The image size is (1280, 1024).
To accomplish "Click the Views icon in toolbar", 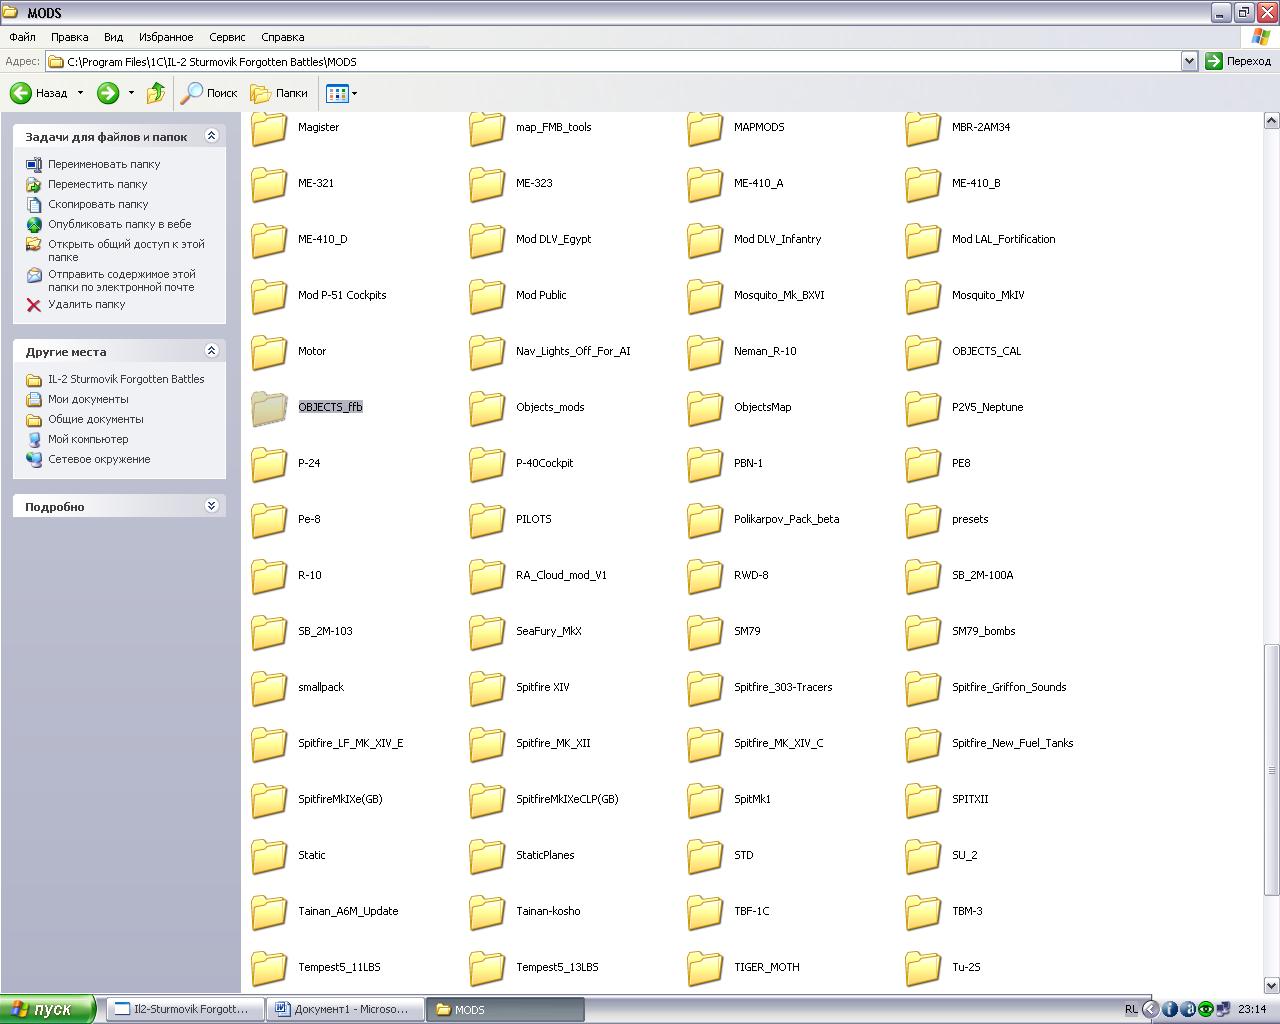I will point(337,93).
